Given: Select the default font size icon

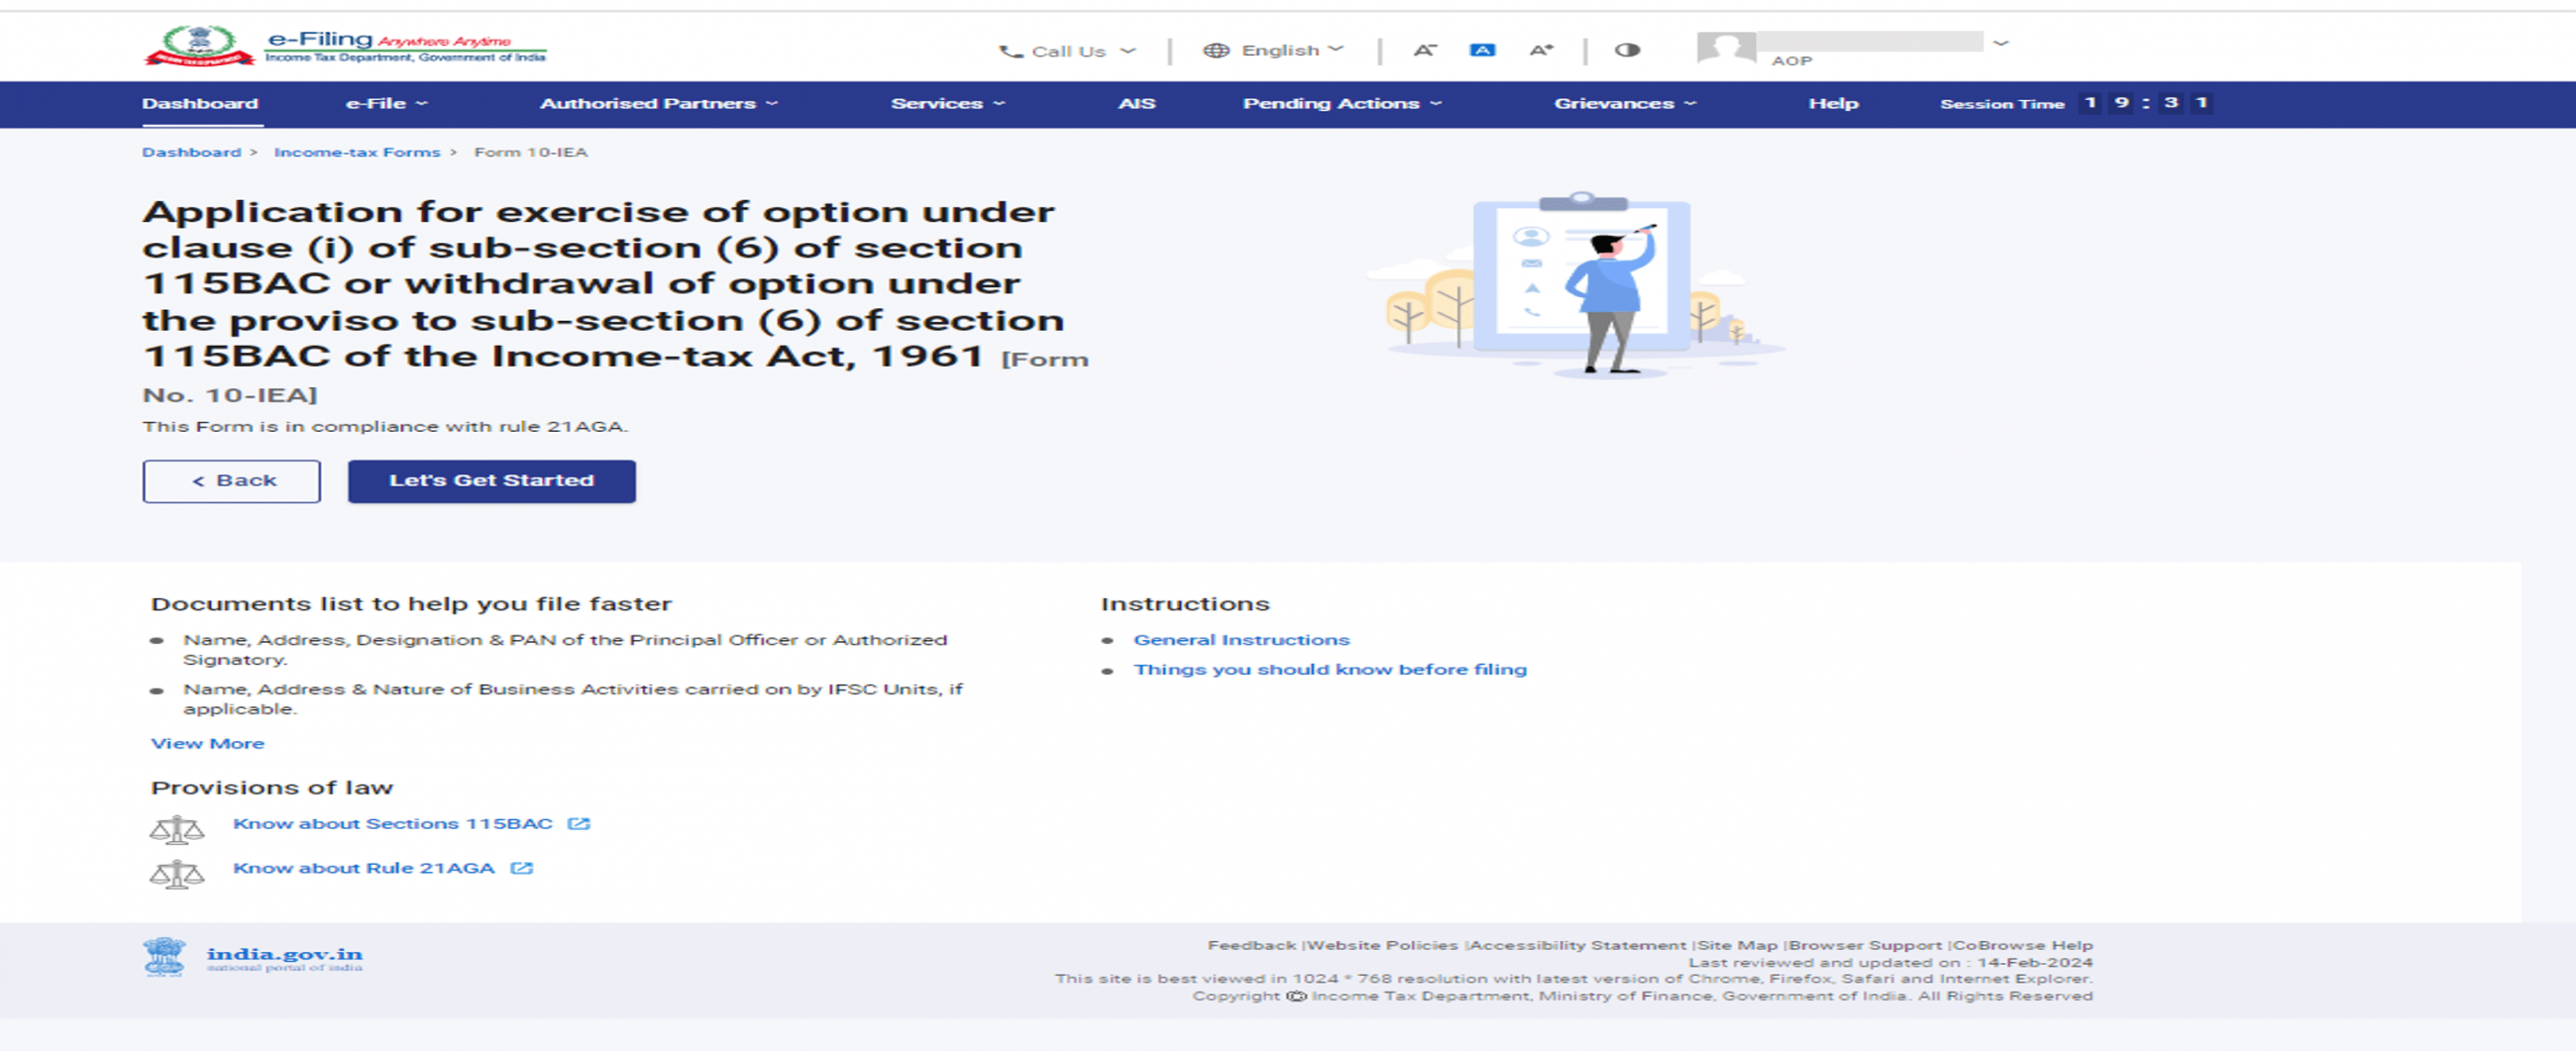Looking at the screenshot, I should tap(1482, 50).
